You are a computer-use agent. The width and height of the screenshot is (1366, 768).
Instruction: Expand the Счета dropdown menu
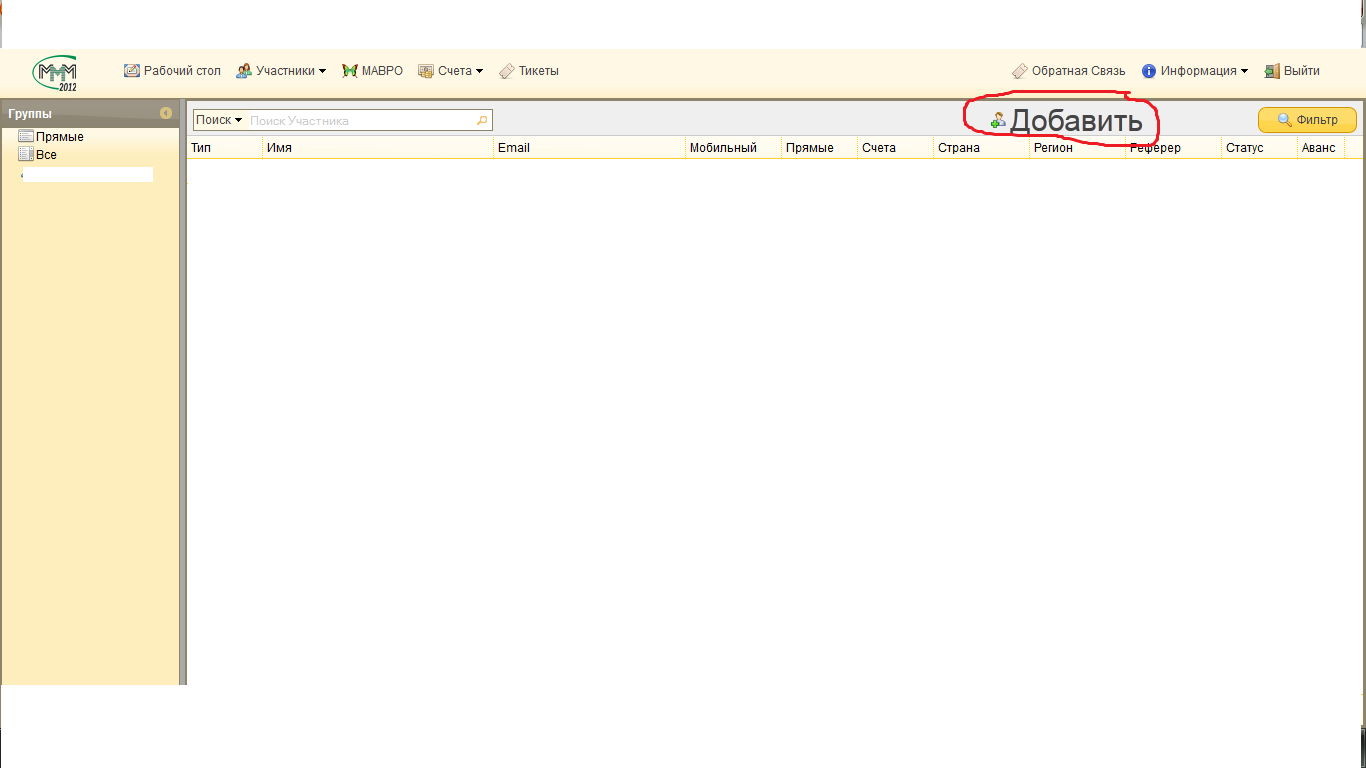tap(450, 71)
